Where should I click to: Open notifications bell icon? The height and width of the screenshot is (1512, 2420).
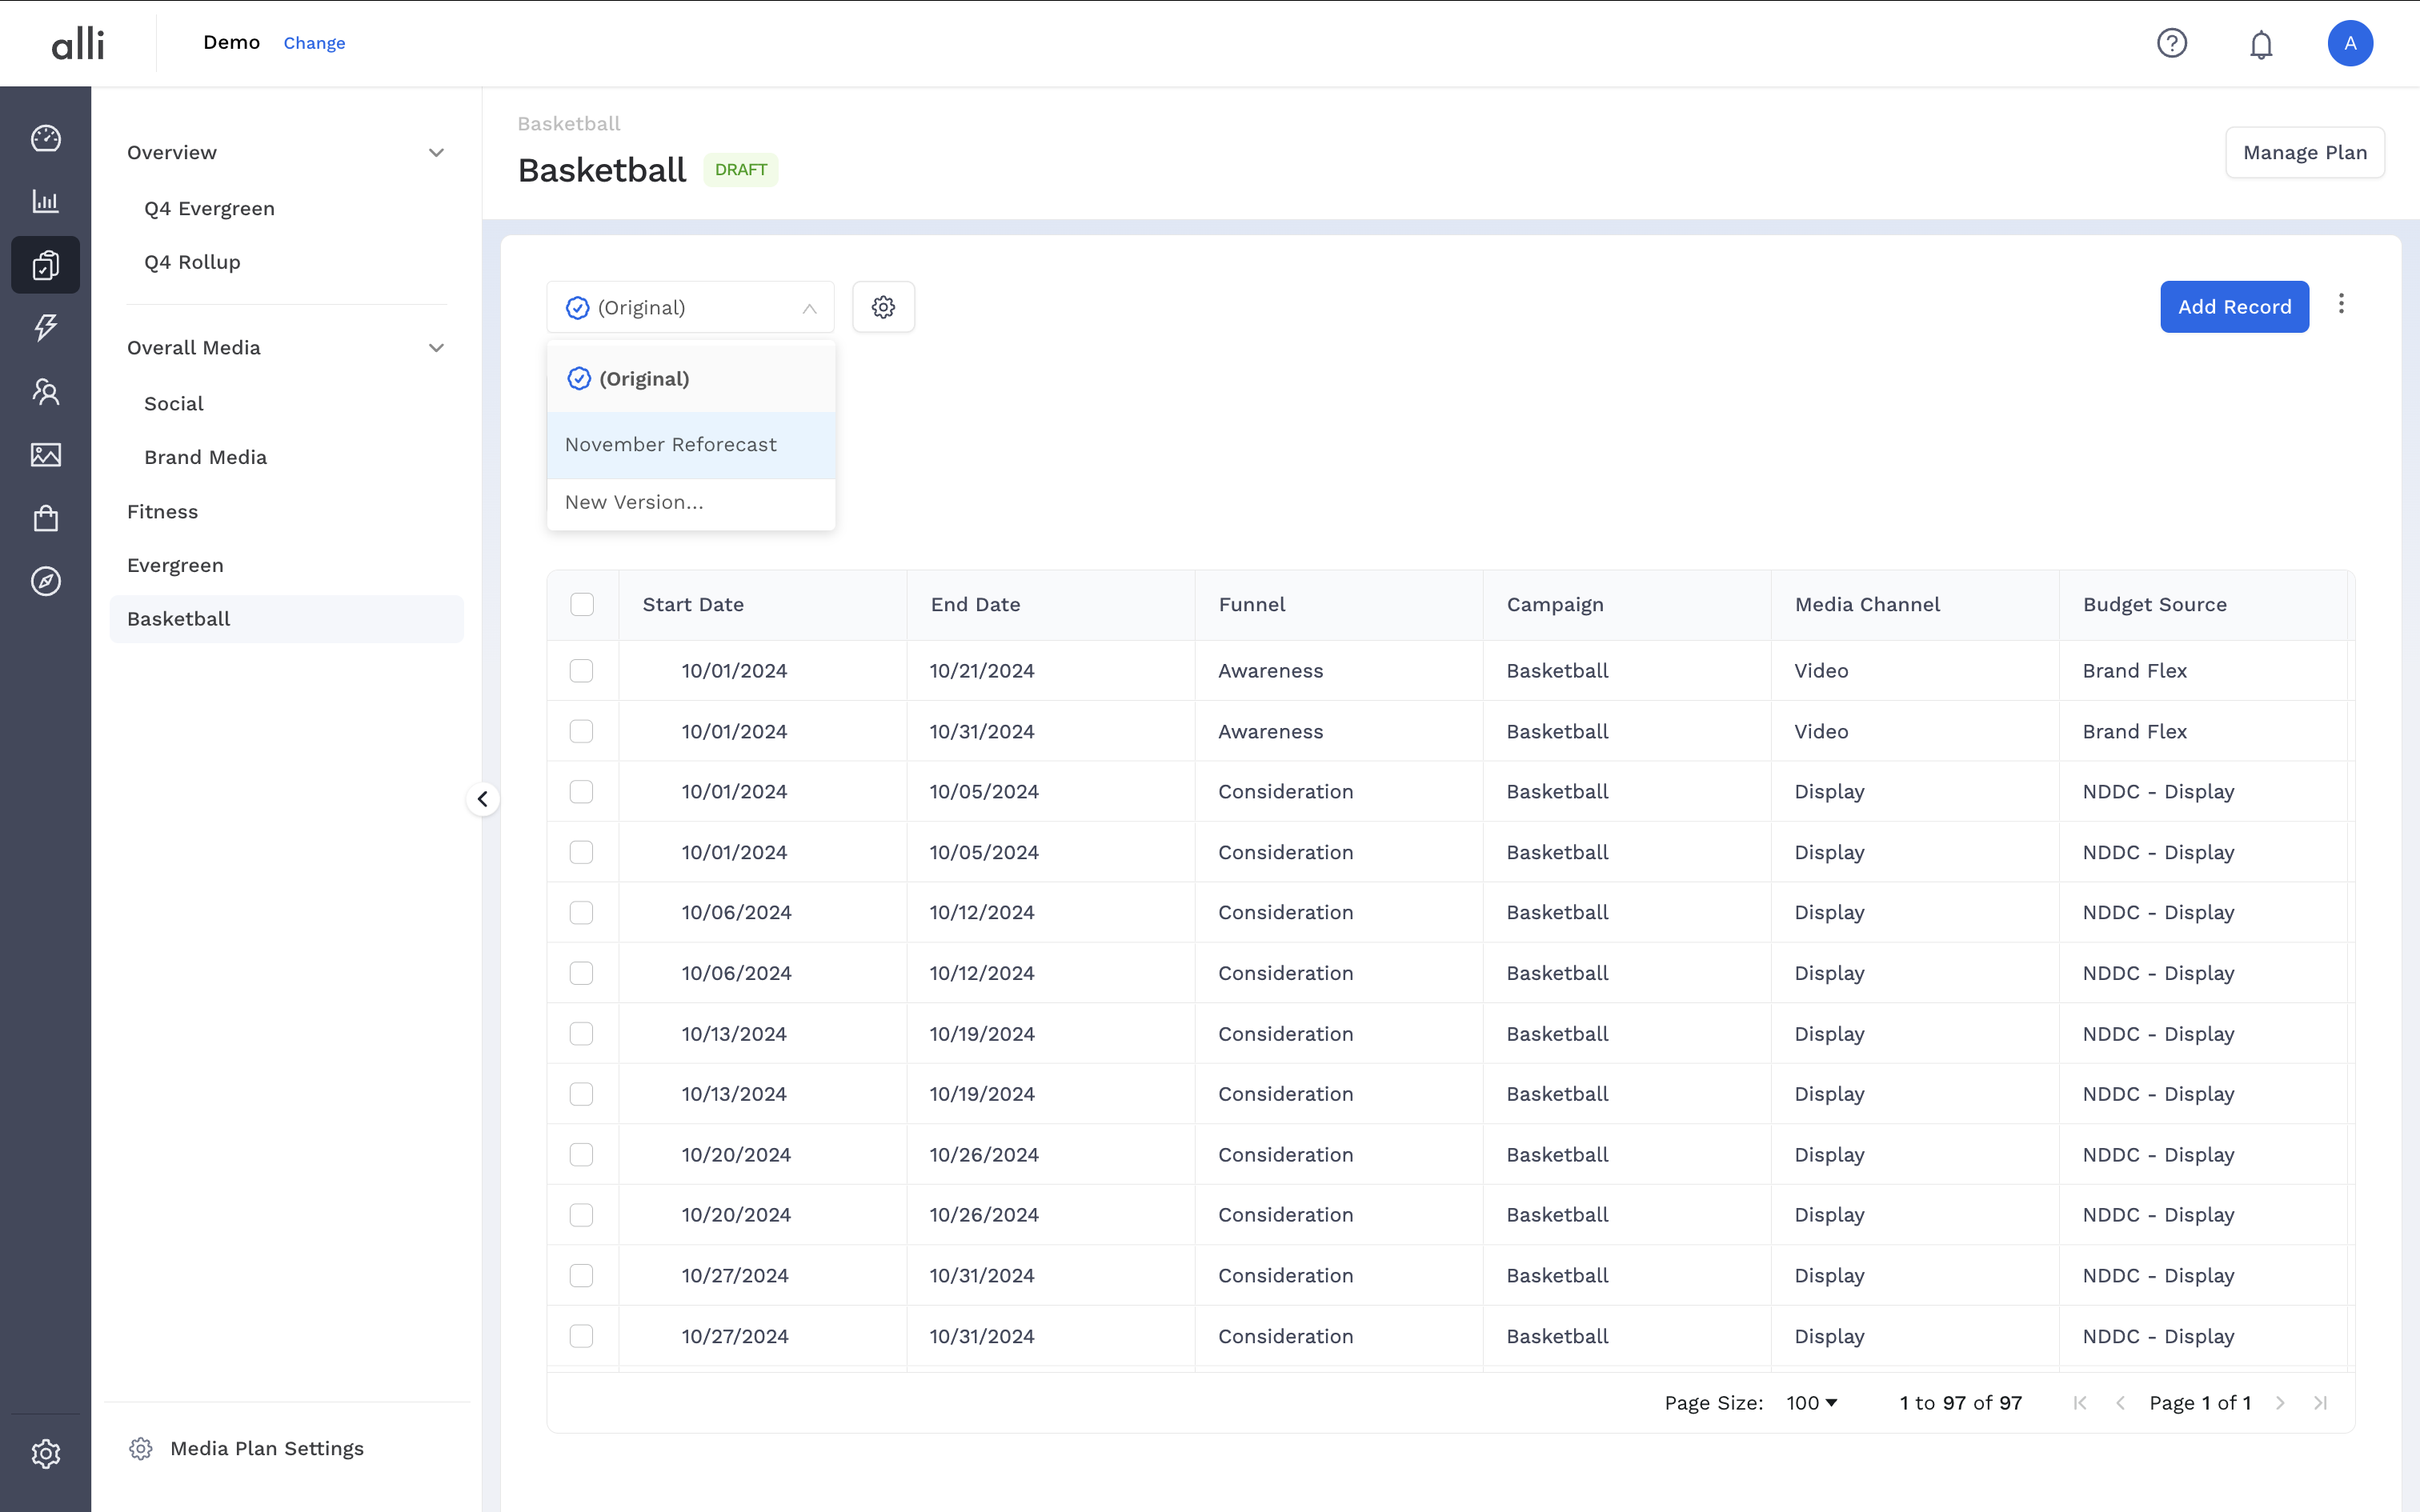[x=2261, y=44]
